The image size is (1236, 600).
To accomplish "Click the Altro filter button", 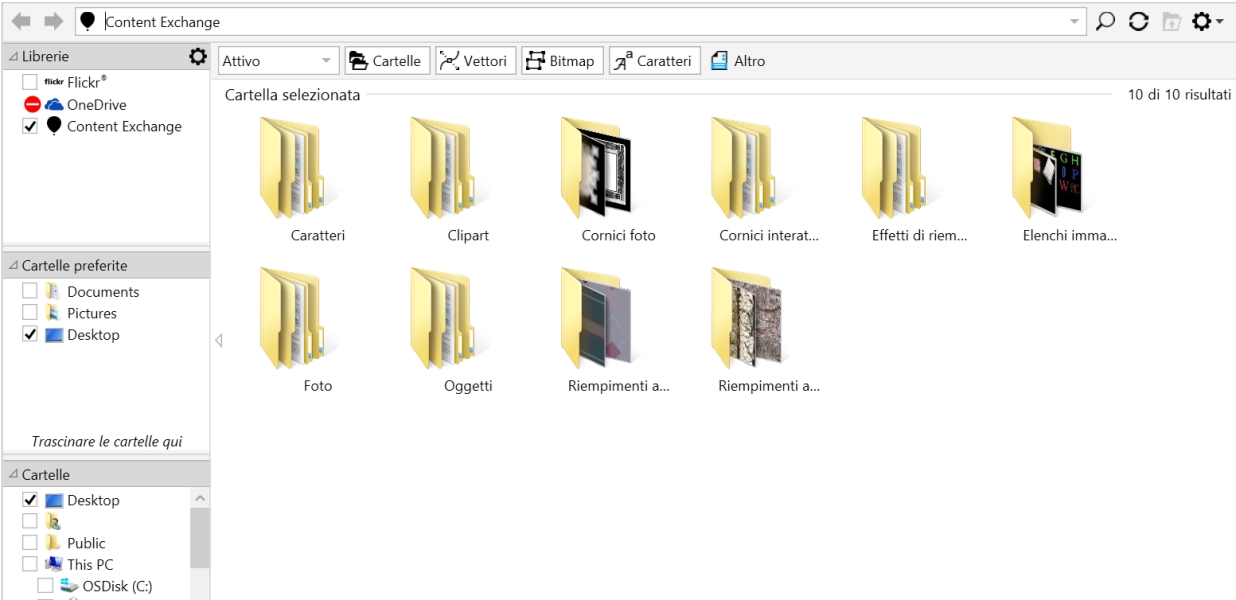I will [x=737, y=61].
